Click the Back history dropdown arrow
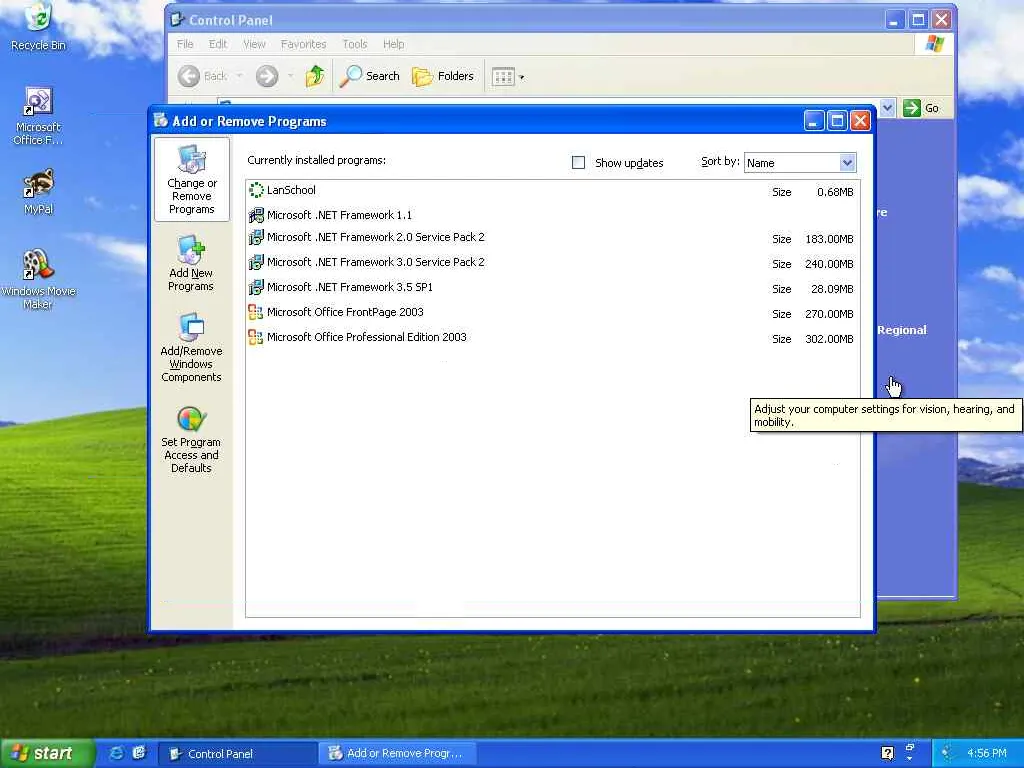The height and width of the screenshot is (768, 1024). point(240,76)
